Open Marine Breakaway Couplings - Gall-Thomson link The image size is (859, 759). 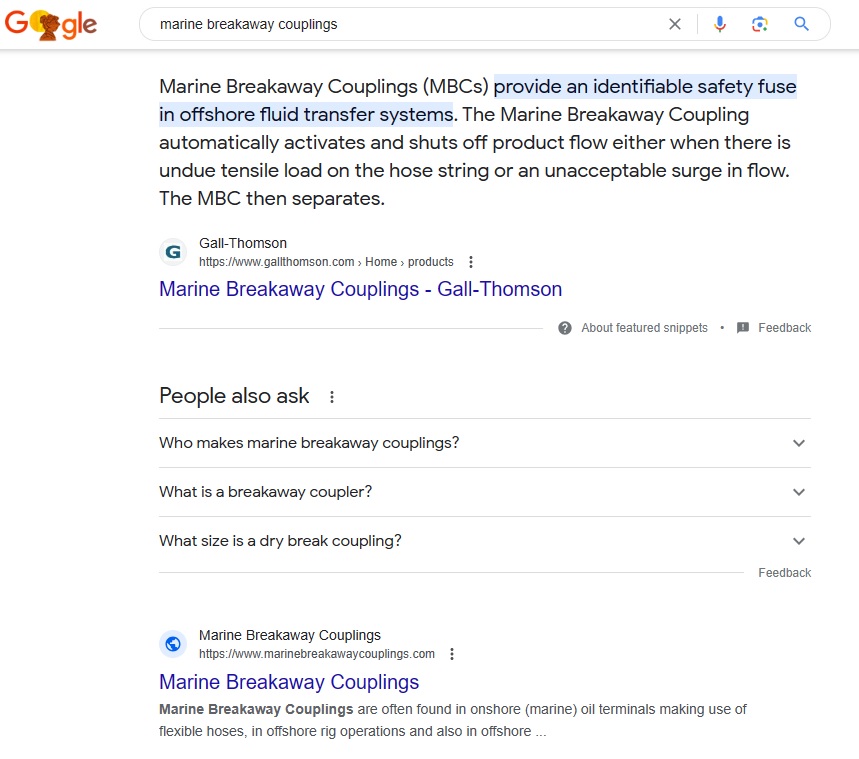click(x=360, y=289)
